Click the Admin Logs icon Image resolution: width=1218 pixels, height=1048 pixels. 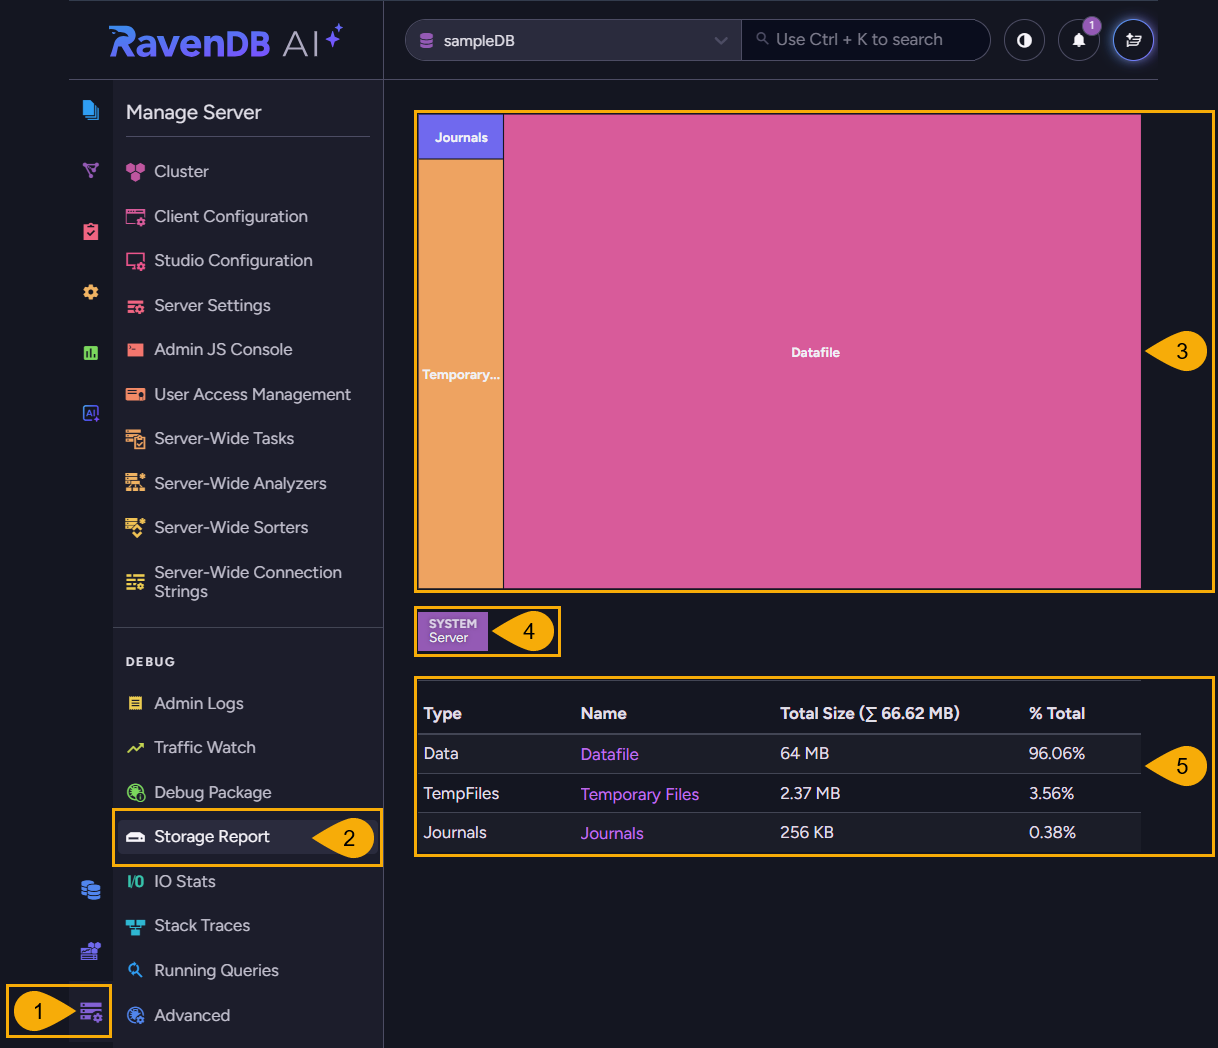(135, 703)
